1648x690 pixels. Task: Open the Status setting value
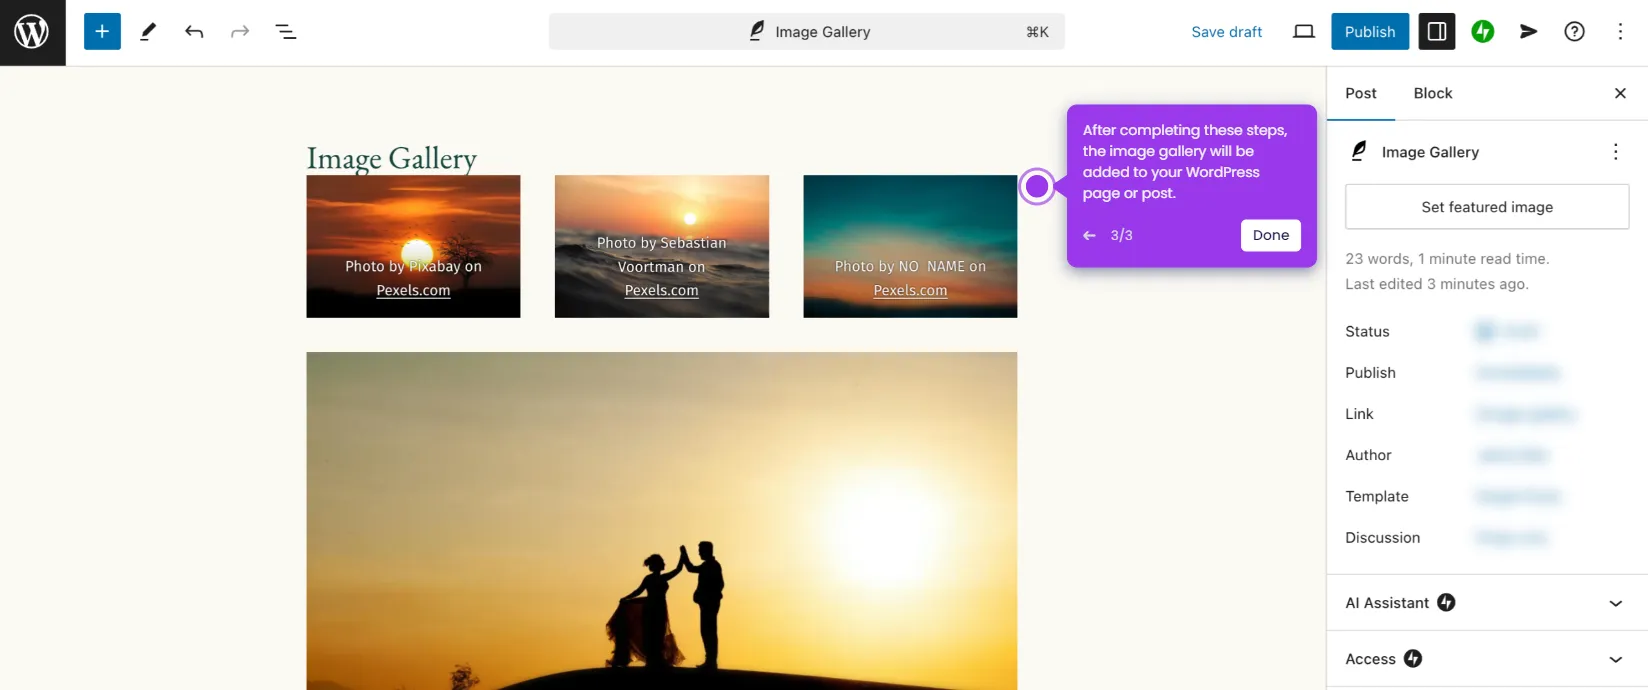click(x=1507, y=331)
